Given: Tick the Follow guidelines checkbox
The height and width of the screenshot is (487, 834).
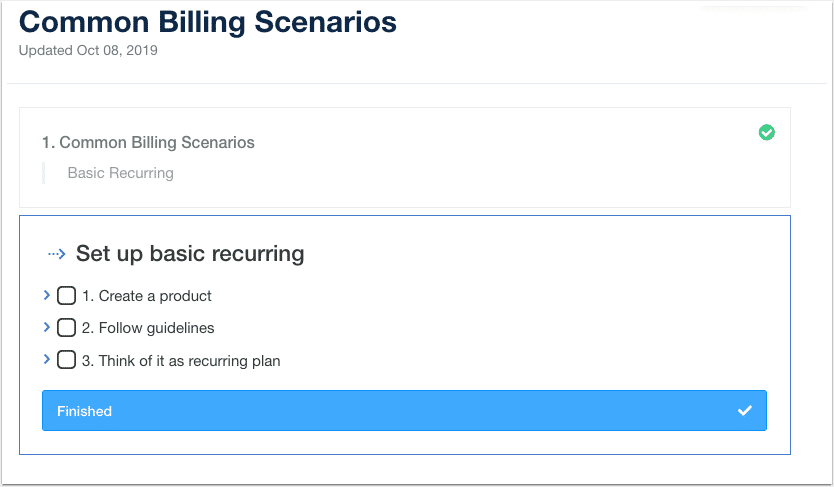Looking at the screenshot, I should tap(66, 328).
